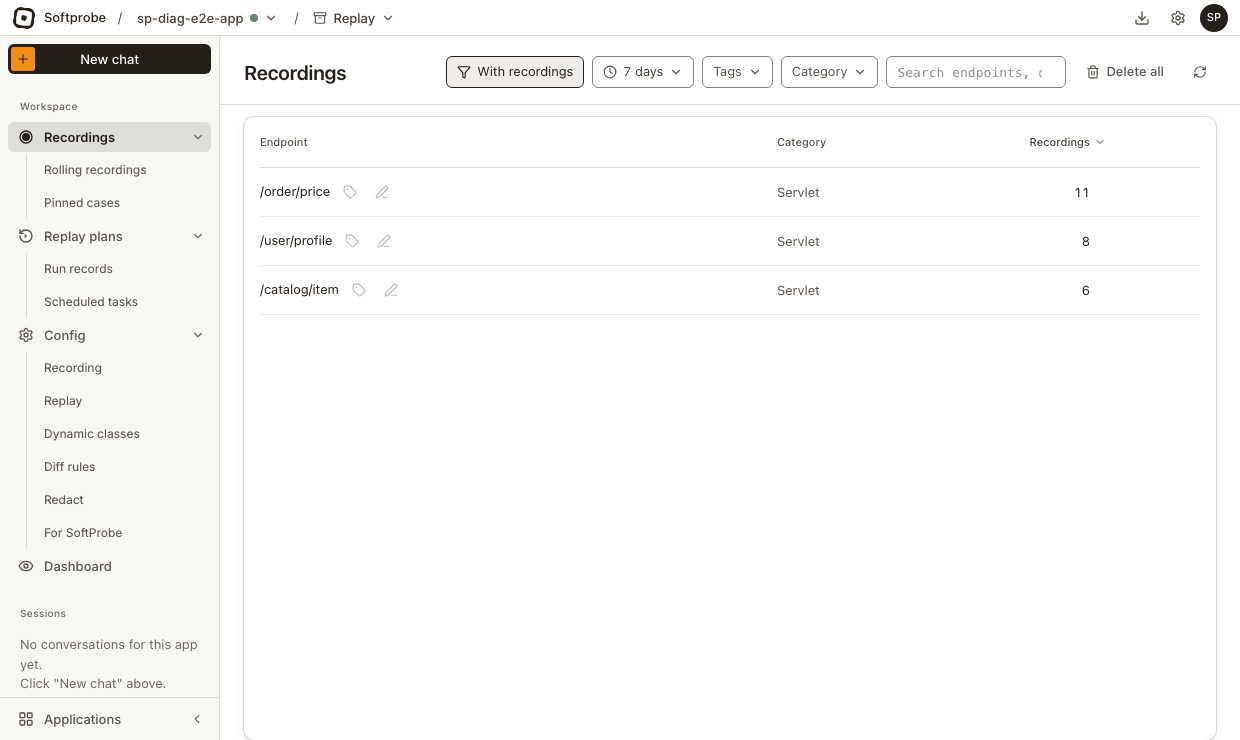Click the download icon in top bar

click(x=1142, y=18)
